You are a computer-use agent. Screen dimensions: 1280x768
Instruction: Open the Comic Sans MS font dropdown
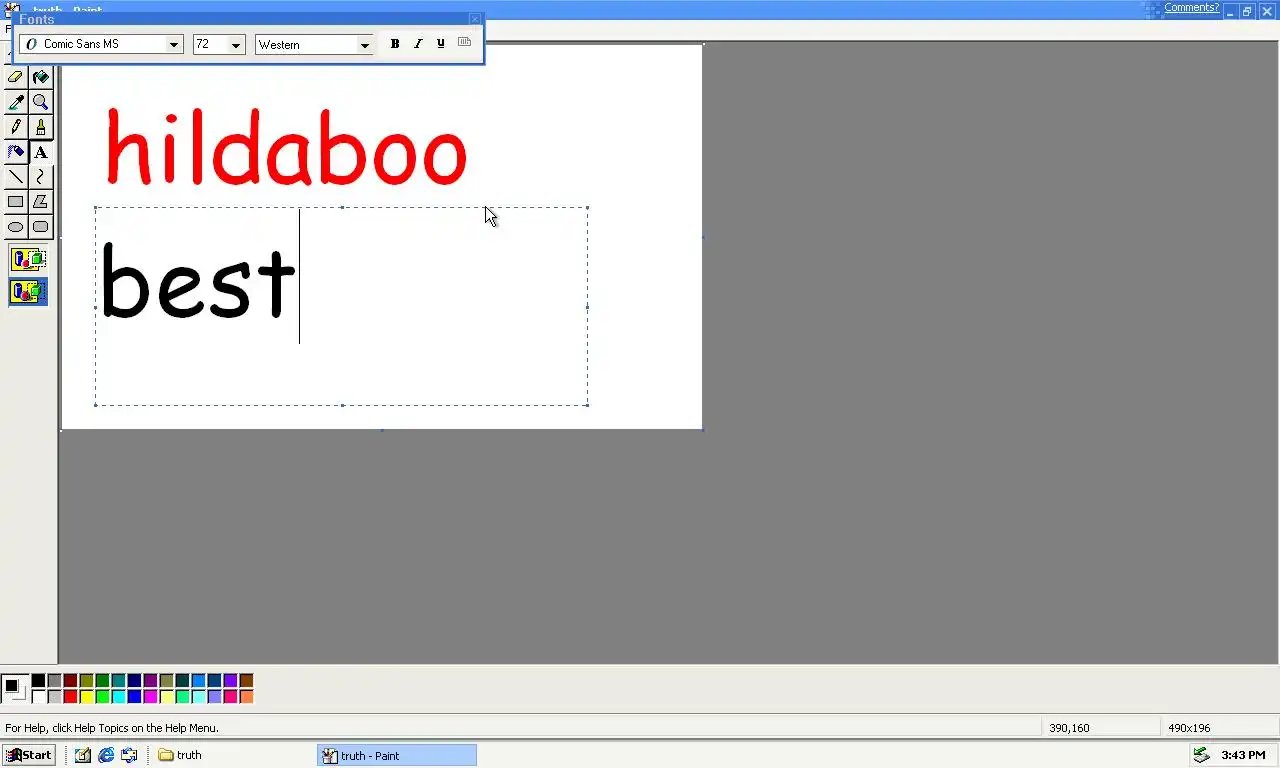174,44
